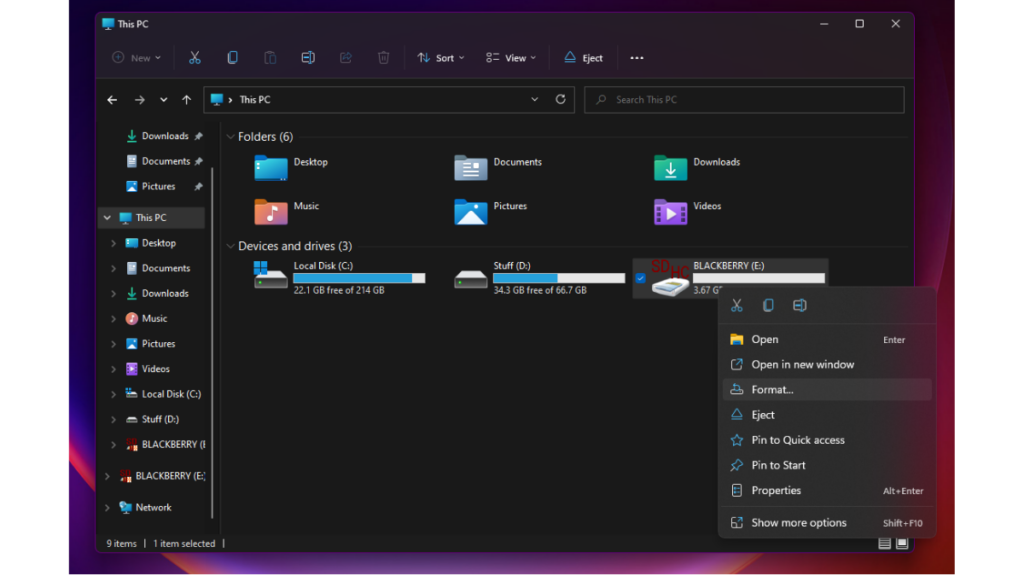Click the Rename icon in context menu
The height and width of the screenshot is (576, 1024).
[x=800, y=305]
